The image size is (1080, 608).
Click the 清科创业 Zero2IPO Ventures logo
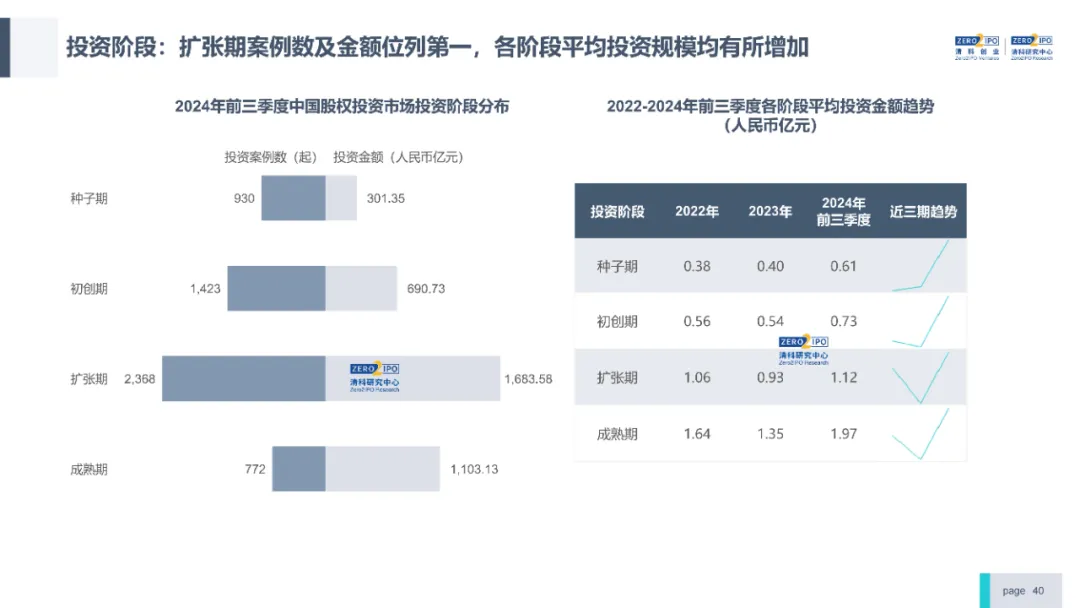coord(977,48)
